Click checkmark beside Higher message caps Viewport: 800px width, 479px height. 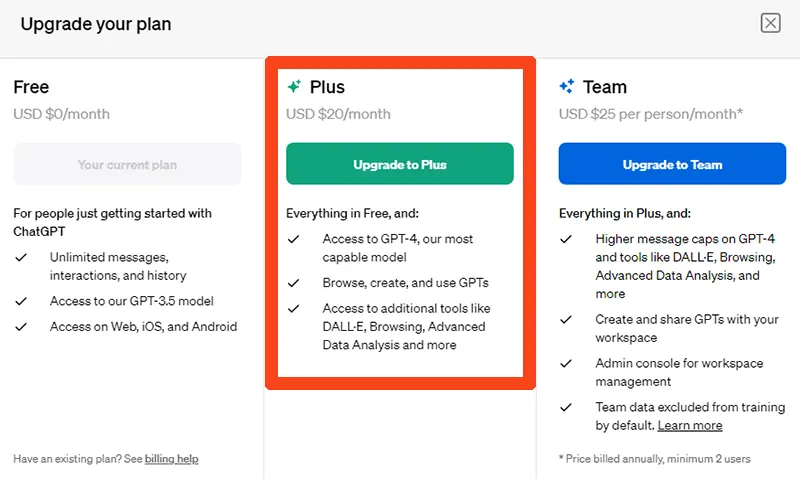[566, 239]
